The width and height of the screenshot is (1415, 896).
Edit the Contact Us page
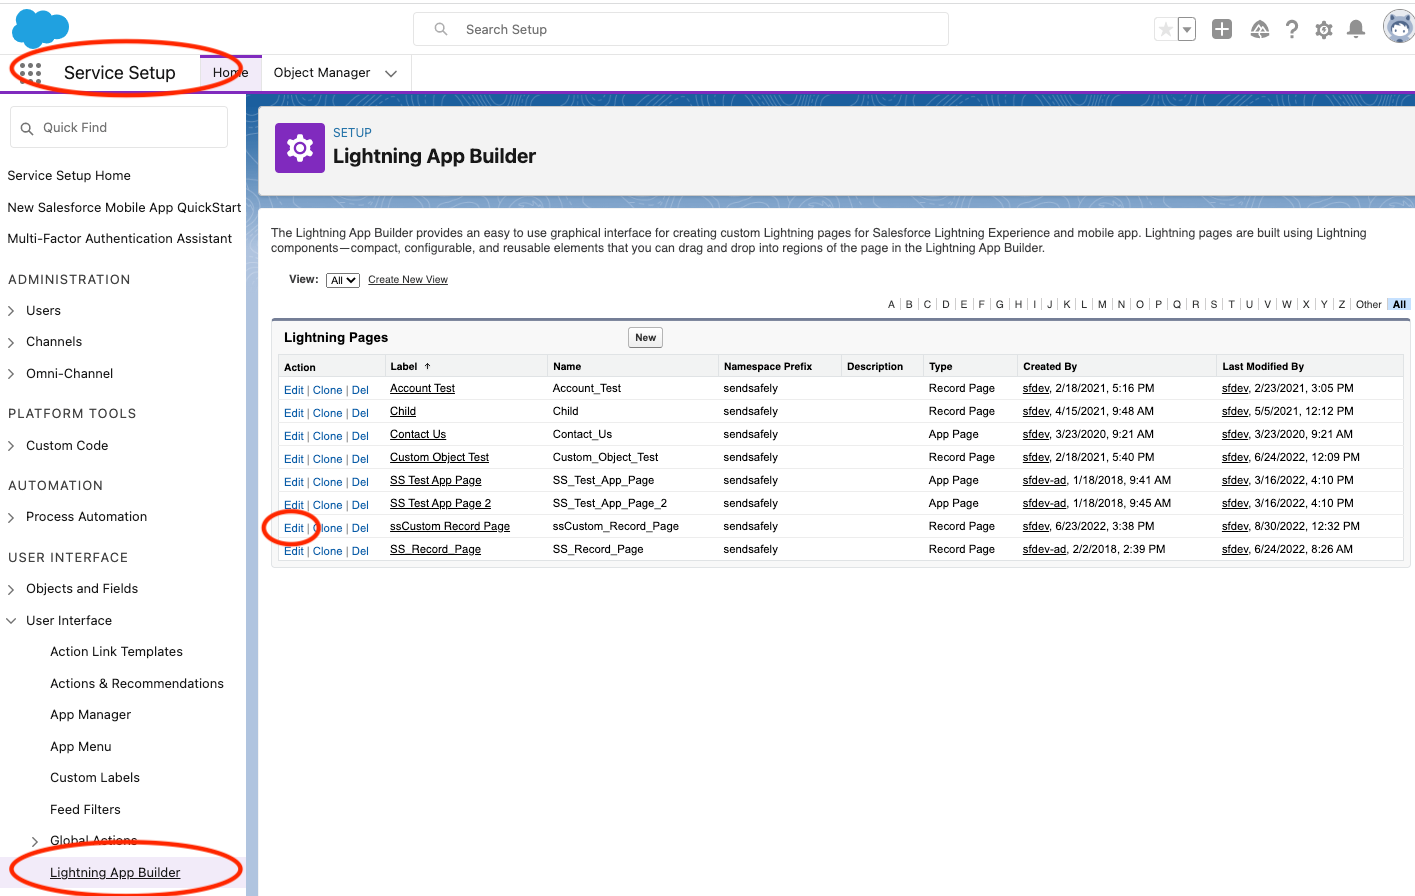(294, 436)
